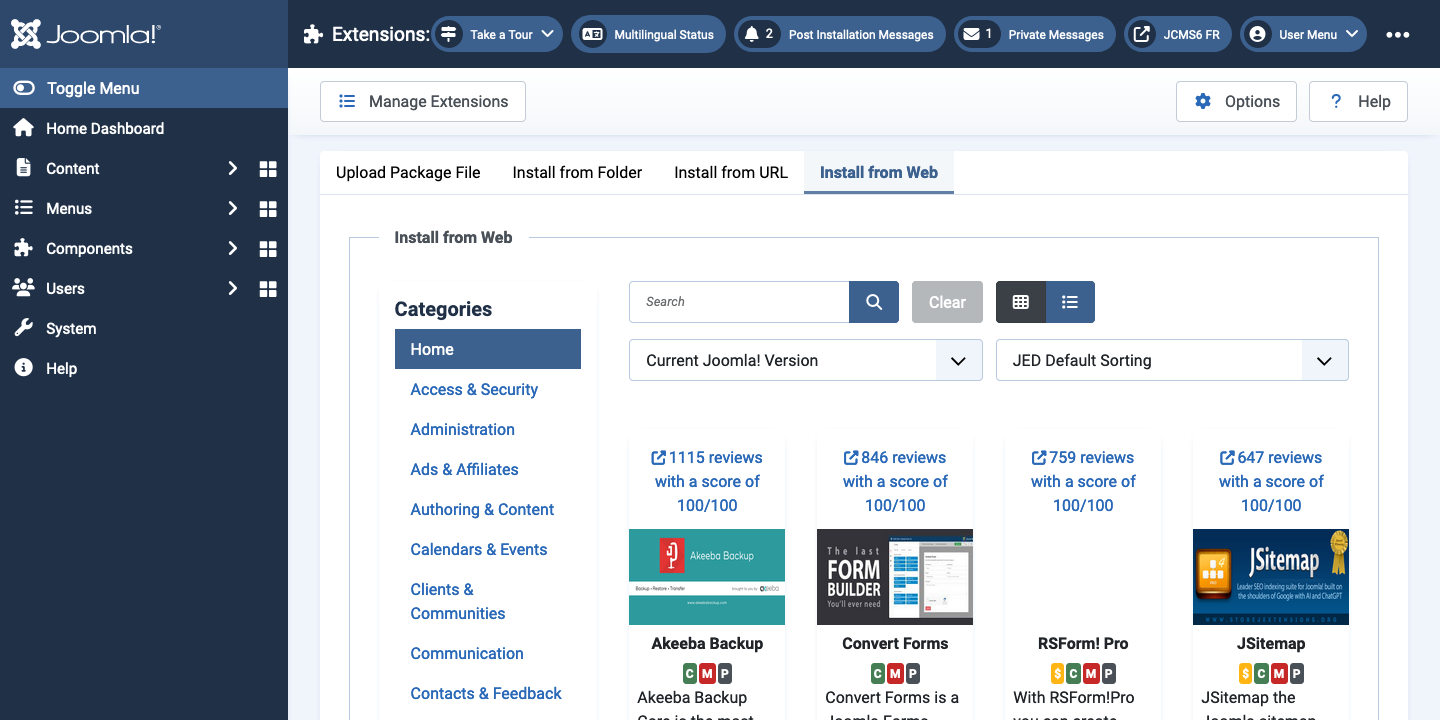
Task: Toggle the sidebar menu
Action: click(144, 88)
